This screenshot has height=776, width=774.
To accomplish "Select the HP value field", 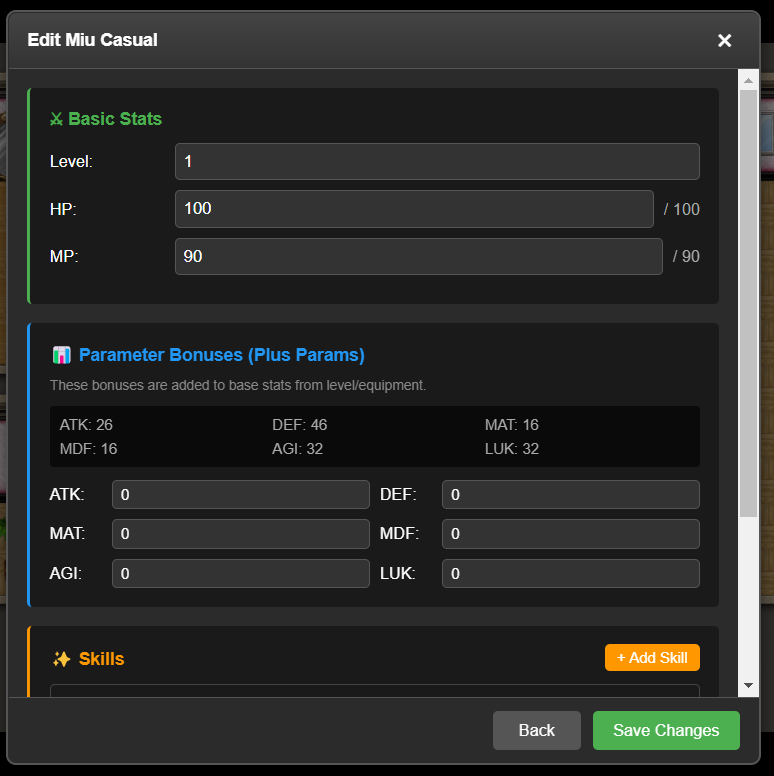I will tap(414, 209).
